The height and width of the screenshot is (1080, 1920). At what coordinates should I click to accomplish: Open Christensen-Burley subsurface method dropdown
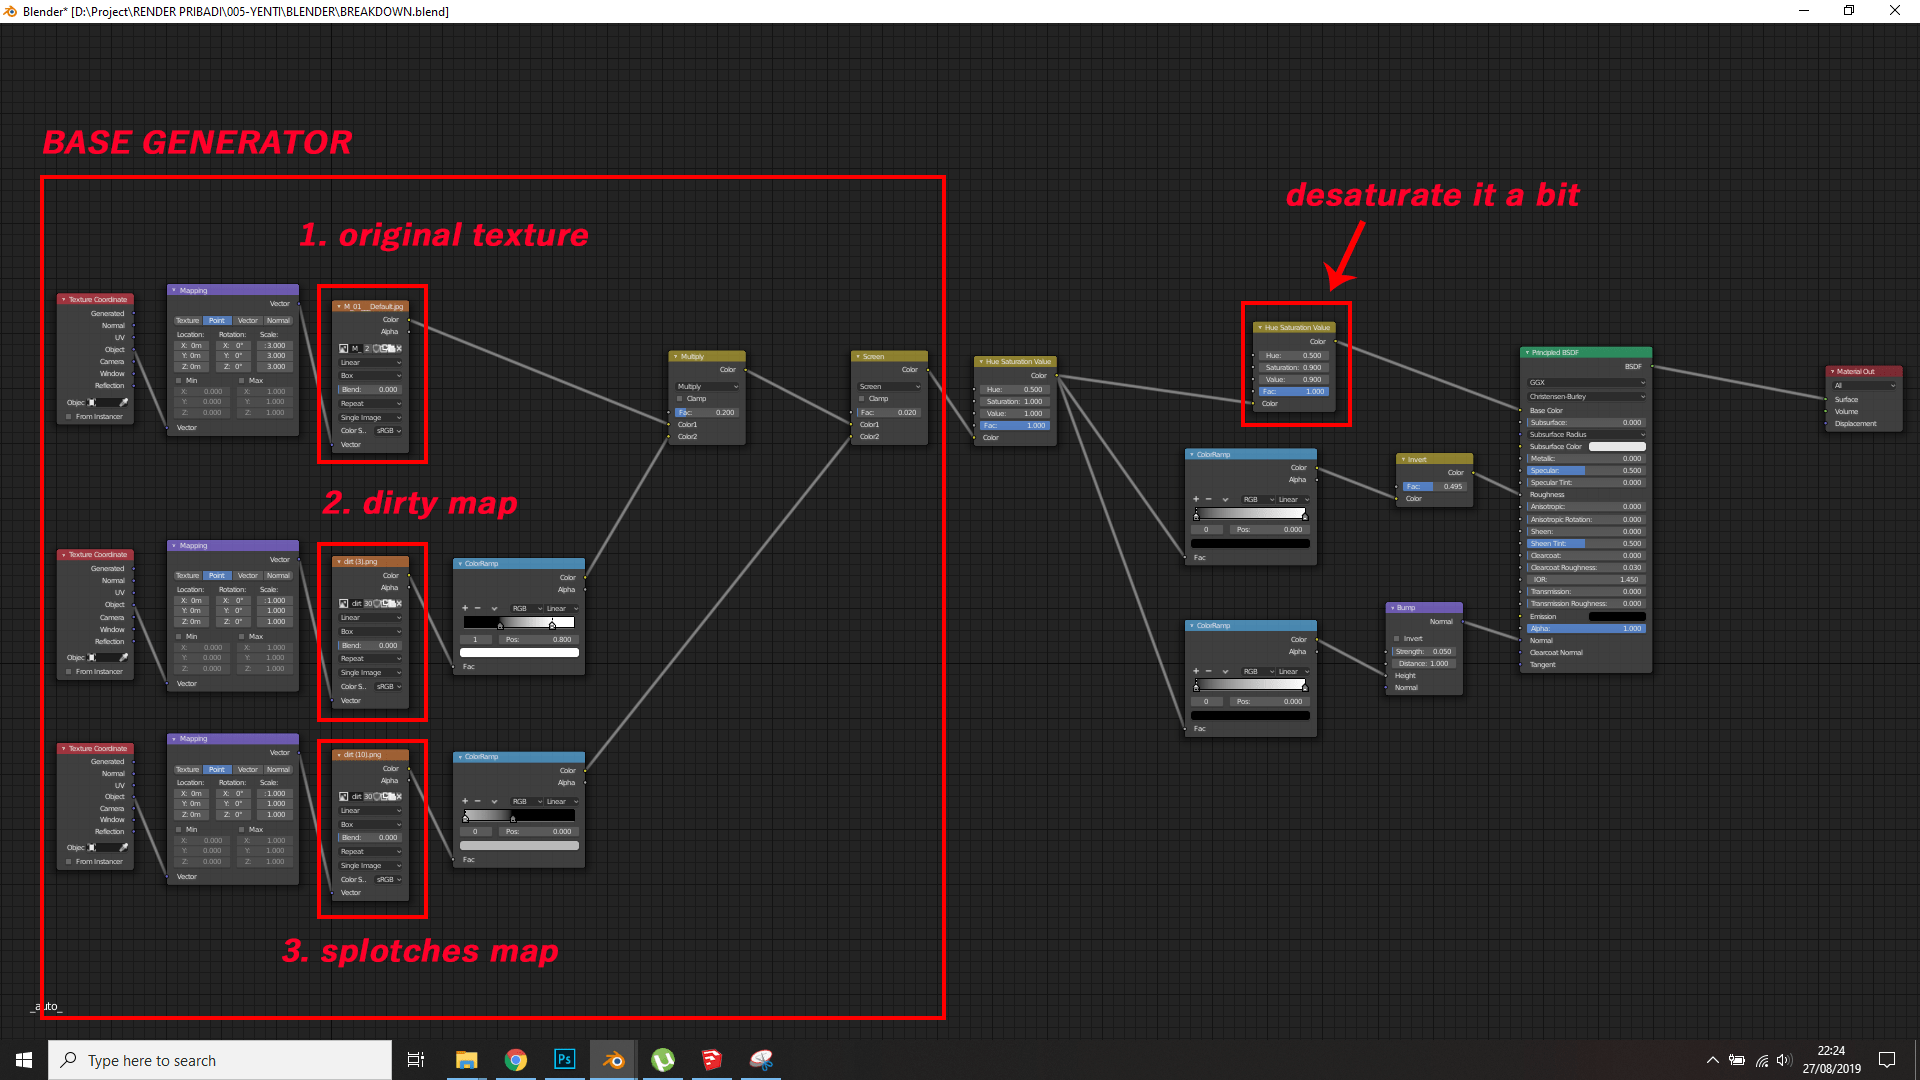point(1586,397)
